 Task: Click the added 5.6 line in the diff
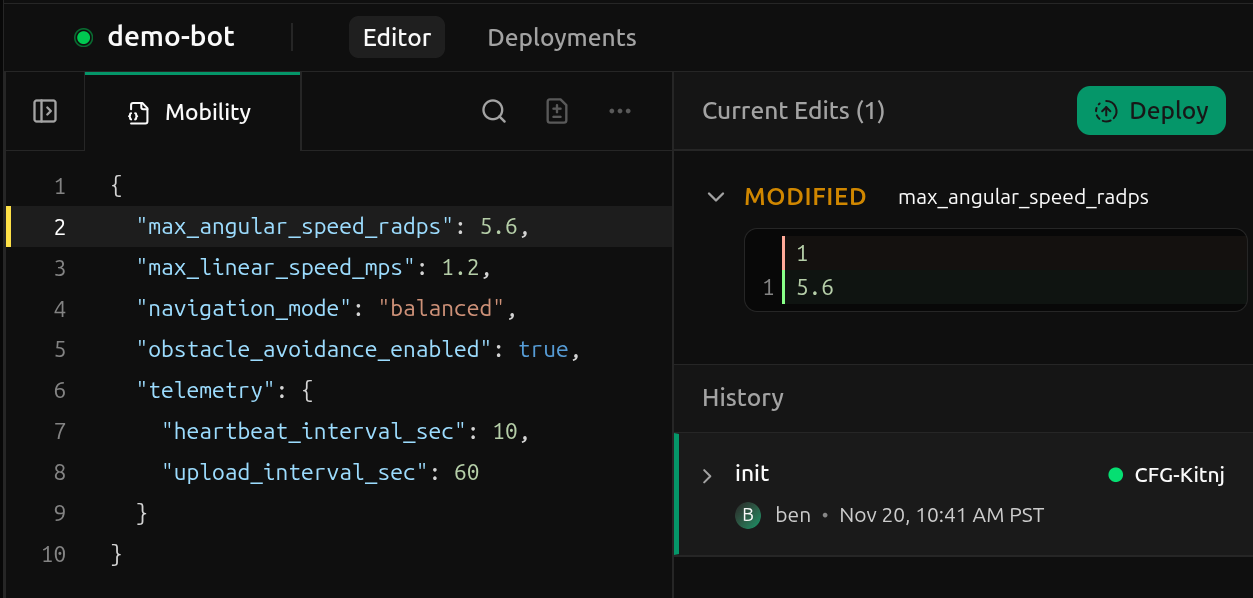pyautogui.click(x=815, y=288)
